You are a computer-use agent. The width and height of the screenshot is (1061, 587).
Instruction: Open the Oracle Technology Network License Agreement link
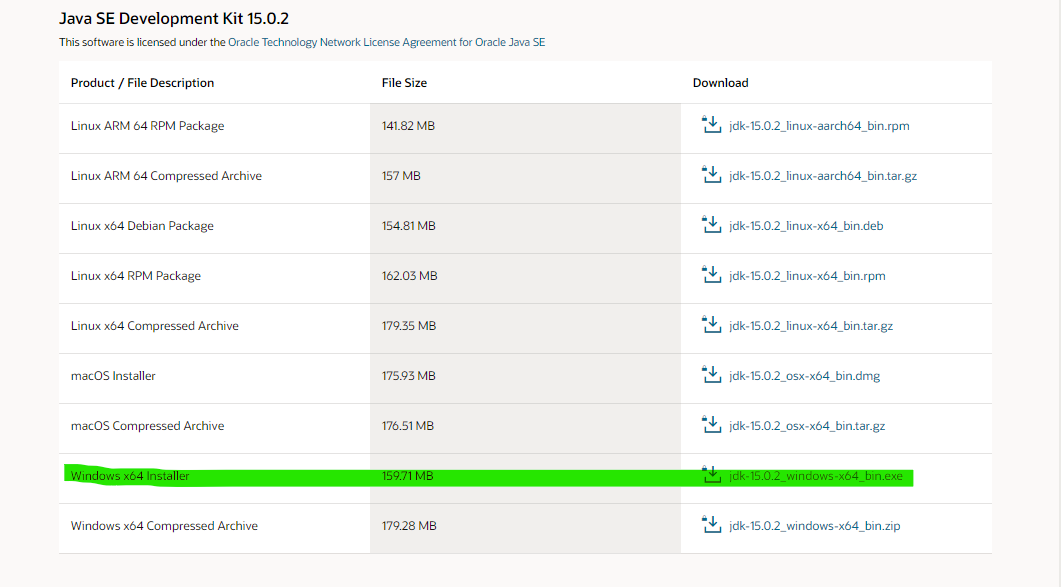coord(386,42)
